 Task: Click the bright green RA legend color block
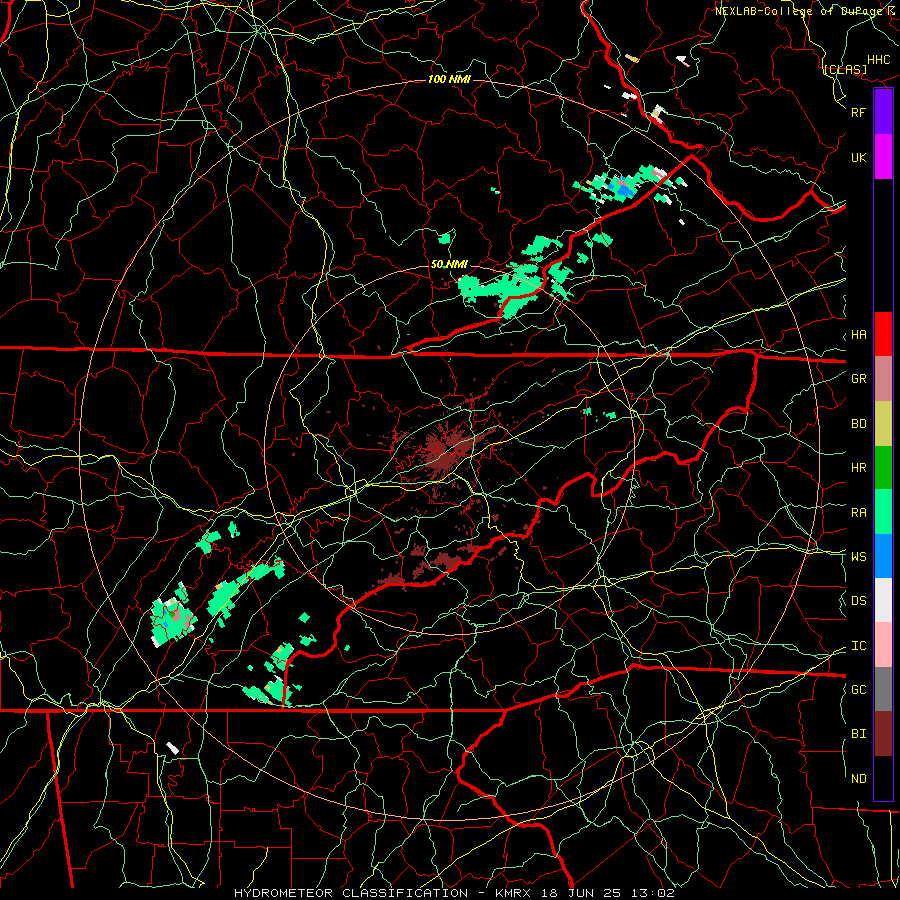(883, 512)
